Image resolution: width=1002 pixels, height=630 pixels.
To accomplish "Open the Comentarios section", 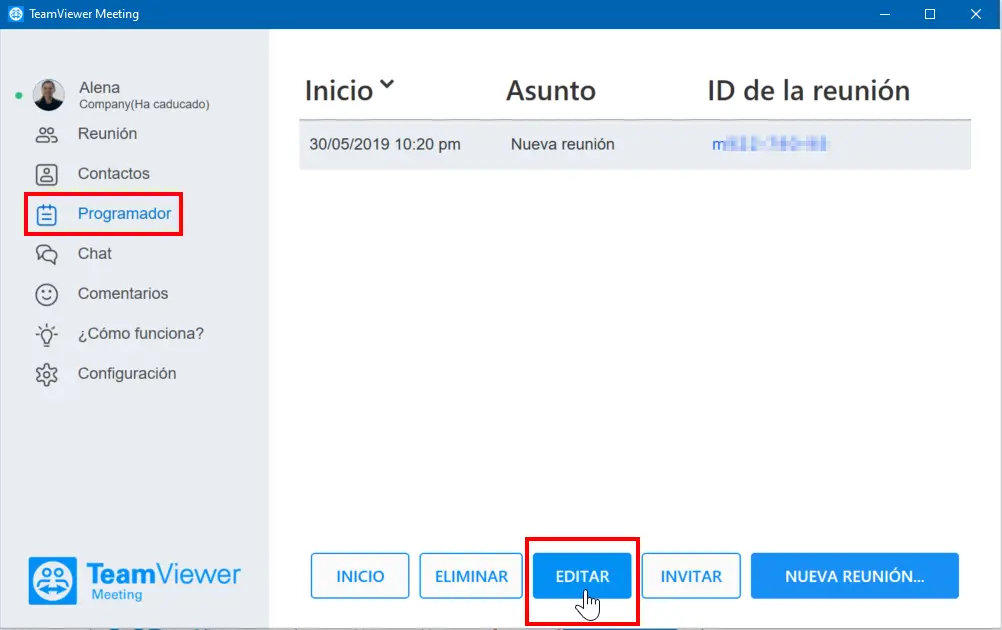I will pos(123,293).
